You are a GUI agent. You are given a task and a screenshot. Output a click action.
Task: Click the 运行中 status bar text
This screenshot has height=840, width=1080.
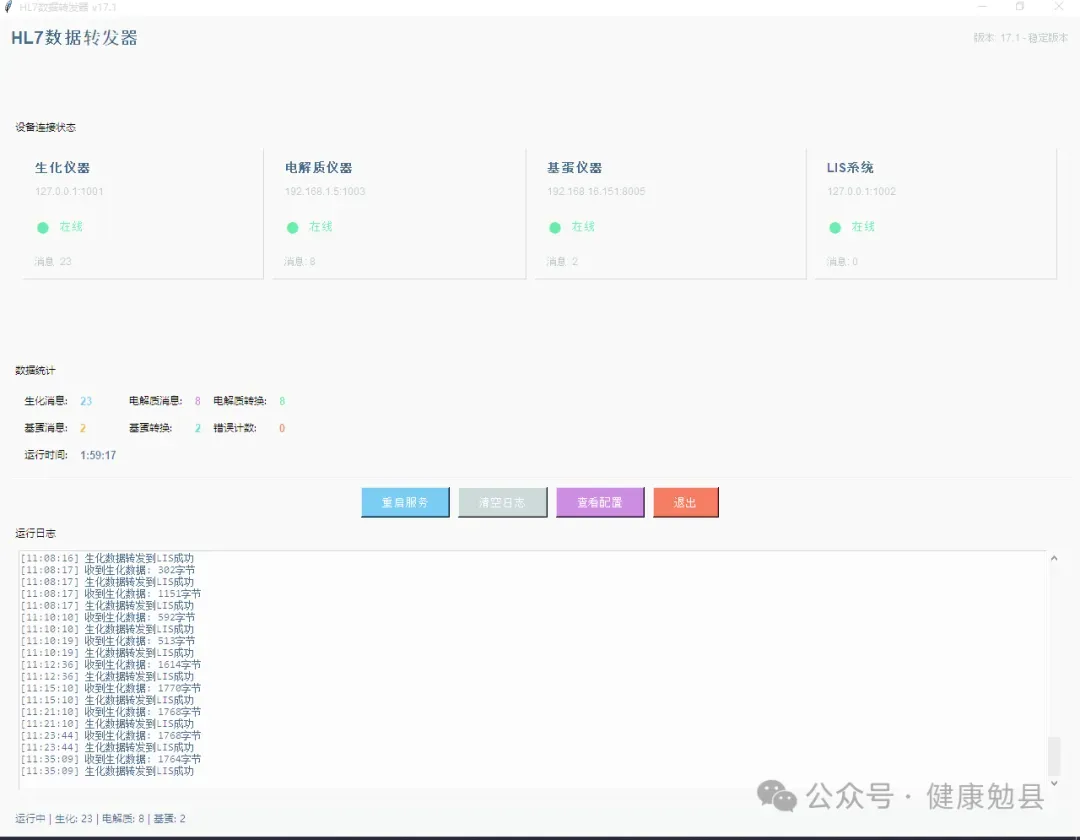coord(30,818)
